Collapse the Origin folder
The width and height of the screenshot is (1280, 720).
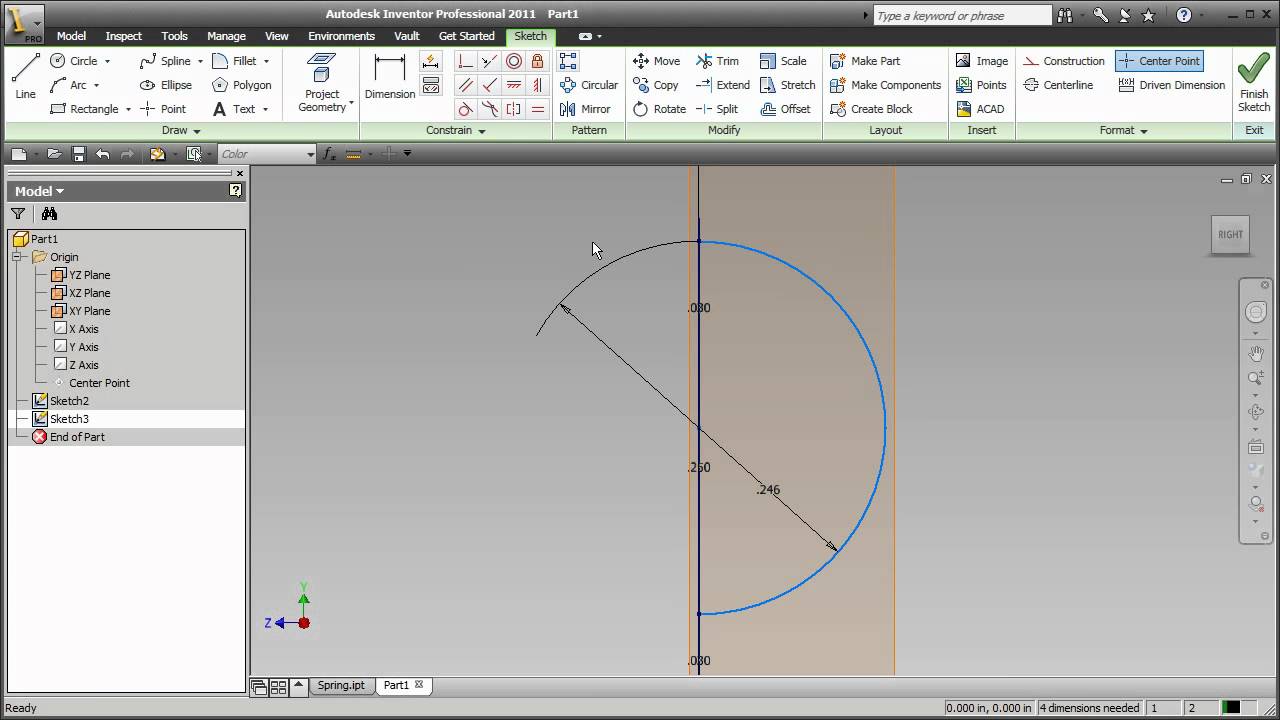(18, 257)
